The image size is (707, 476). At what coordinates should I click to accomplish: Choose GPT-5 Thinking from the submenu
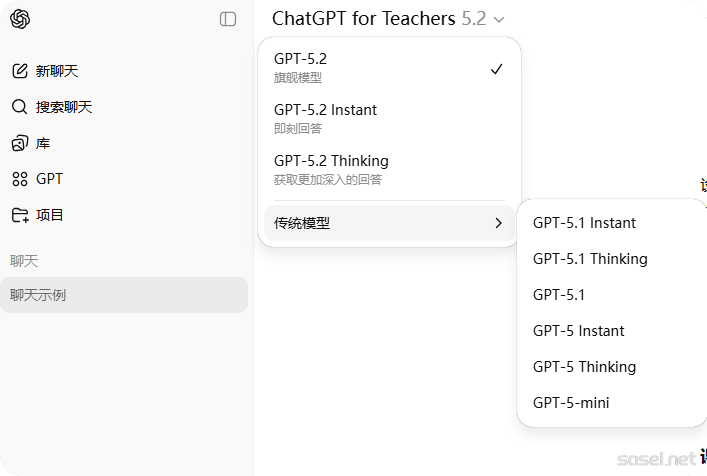pyautogui.click(x=584, y=367)
